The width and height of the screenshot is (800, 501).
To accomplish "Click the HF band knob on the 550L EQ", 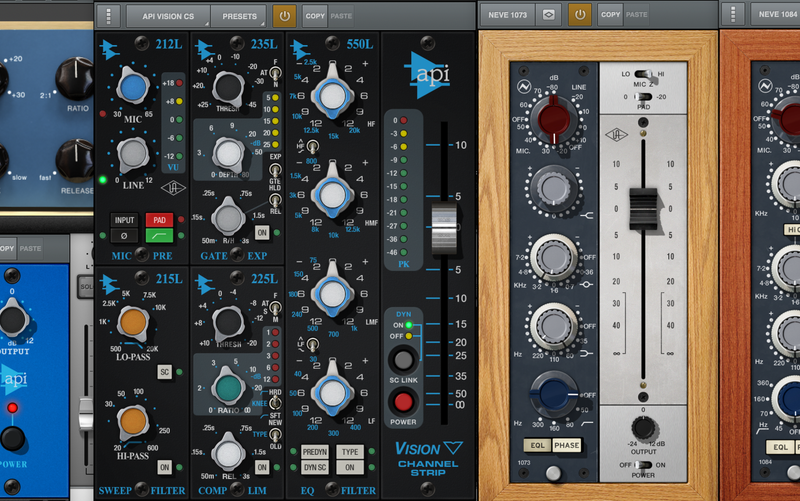I will (x=333, y=95).
